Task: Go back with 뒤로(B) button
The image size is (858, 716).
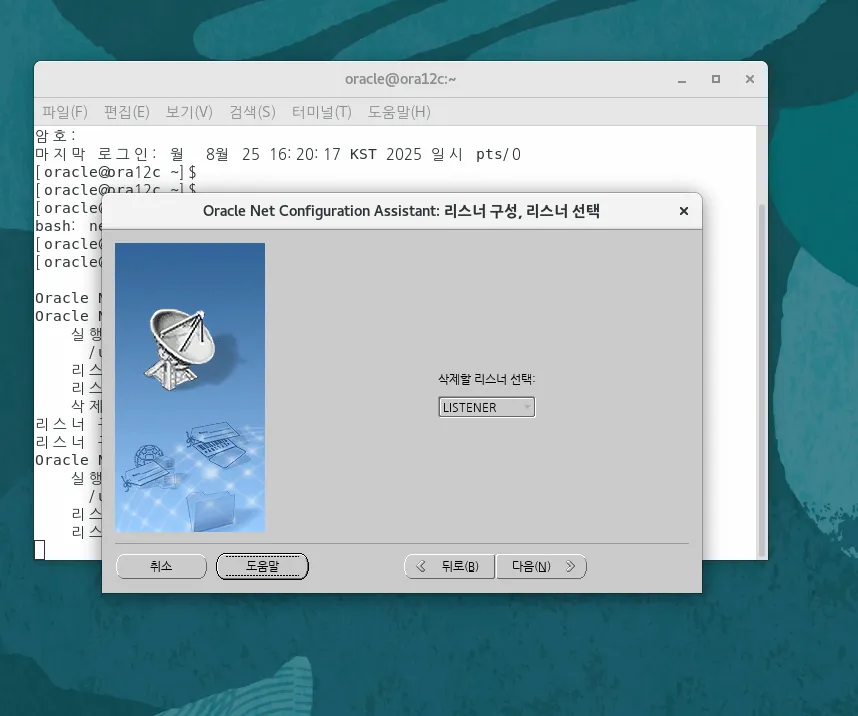Action: pos(449,566)
